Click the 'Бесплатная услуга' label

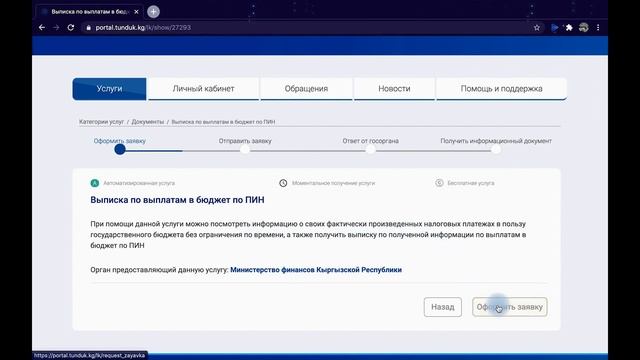point(471,183)
